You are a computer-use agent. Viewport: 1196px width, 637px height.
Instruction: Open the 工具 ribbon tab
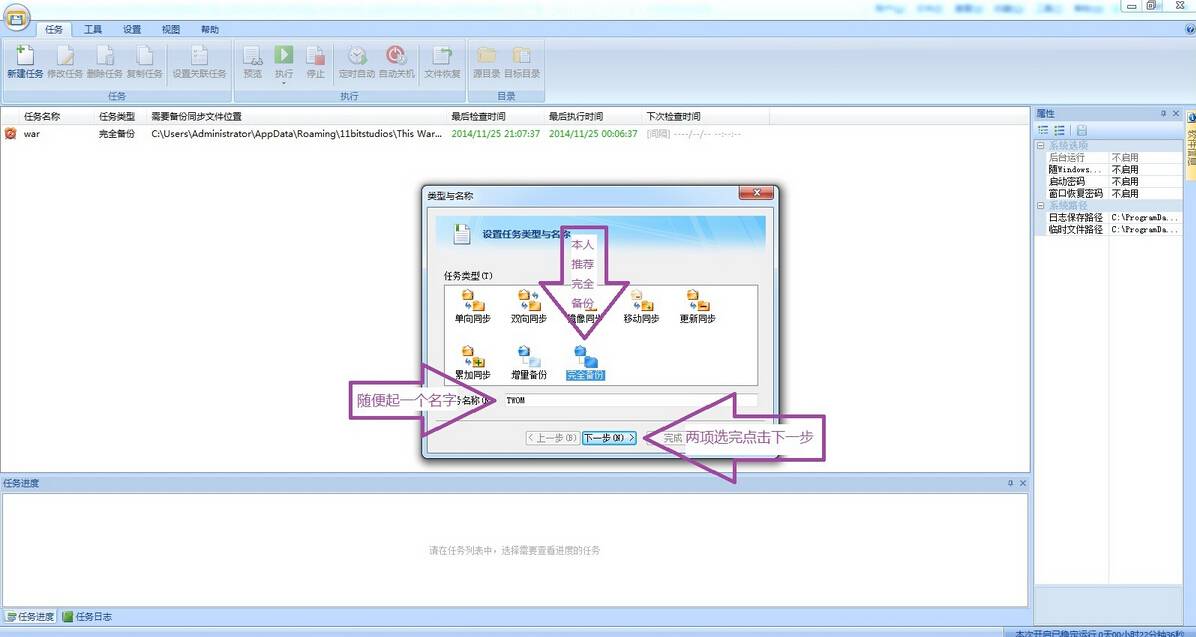pos(93,29)
